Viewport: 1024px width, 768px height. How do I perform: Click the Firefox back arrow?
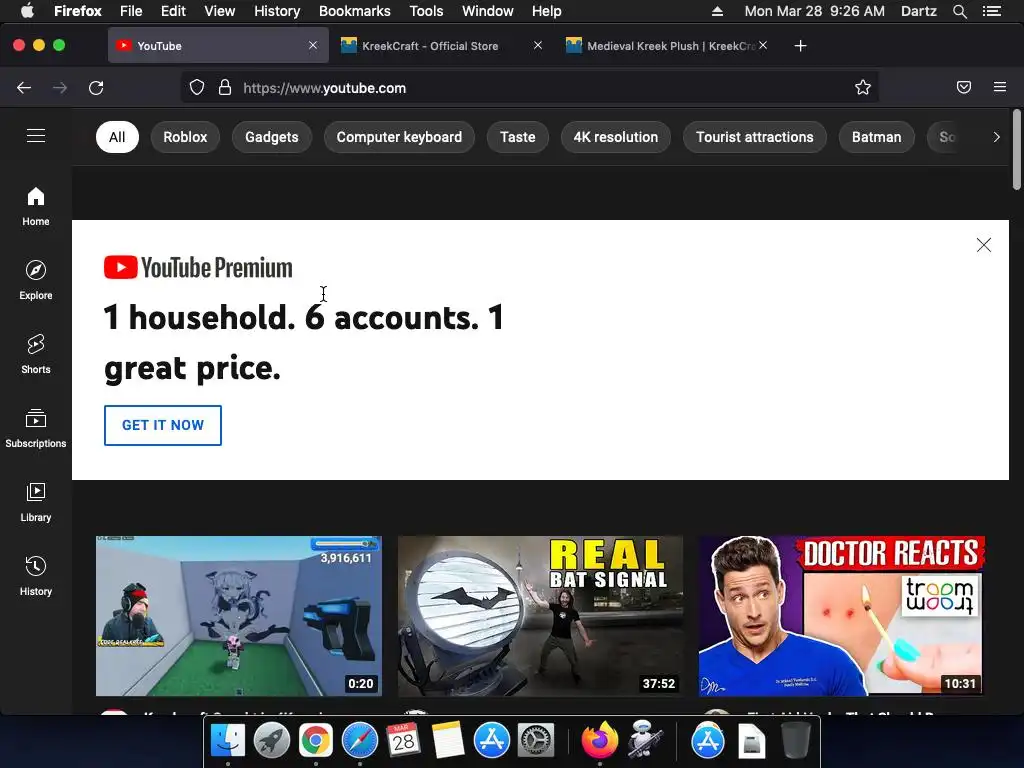click(x=24, y=88)
